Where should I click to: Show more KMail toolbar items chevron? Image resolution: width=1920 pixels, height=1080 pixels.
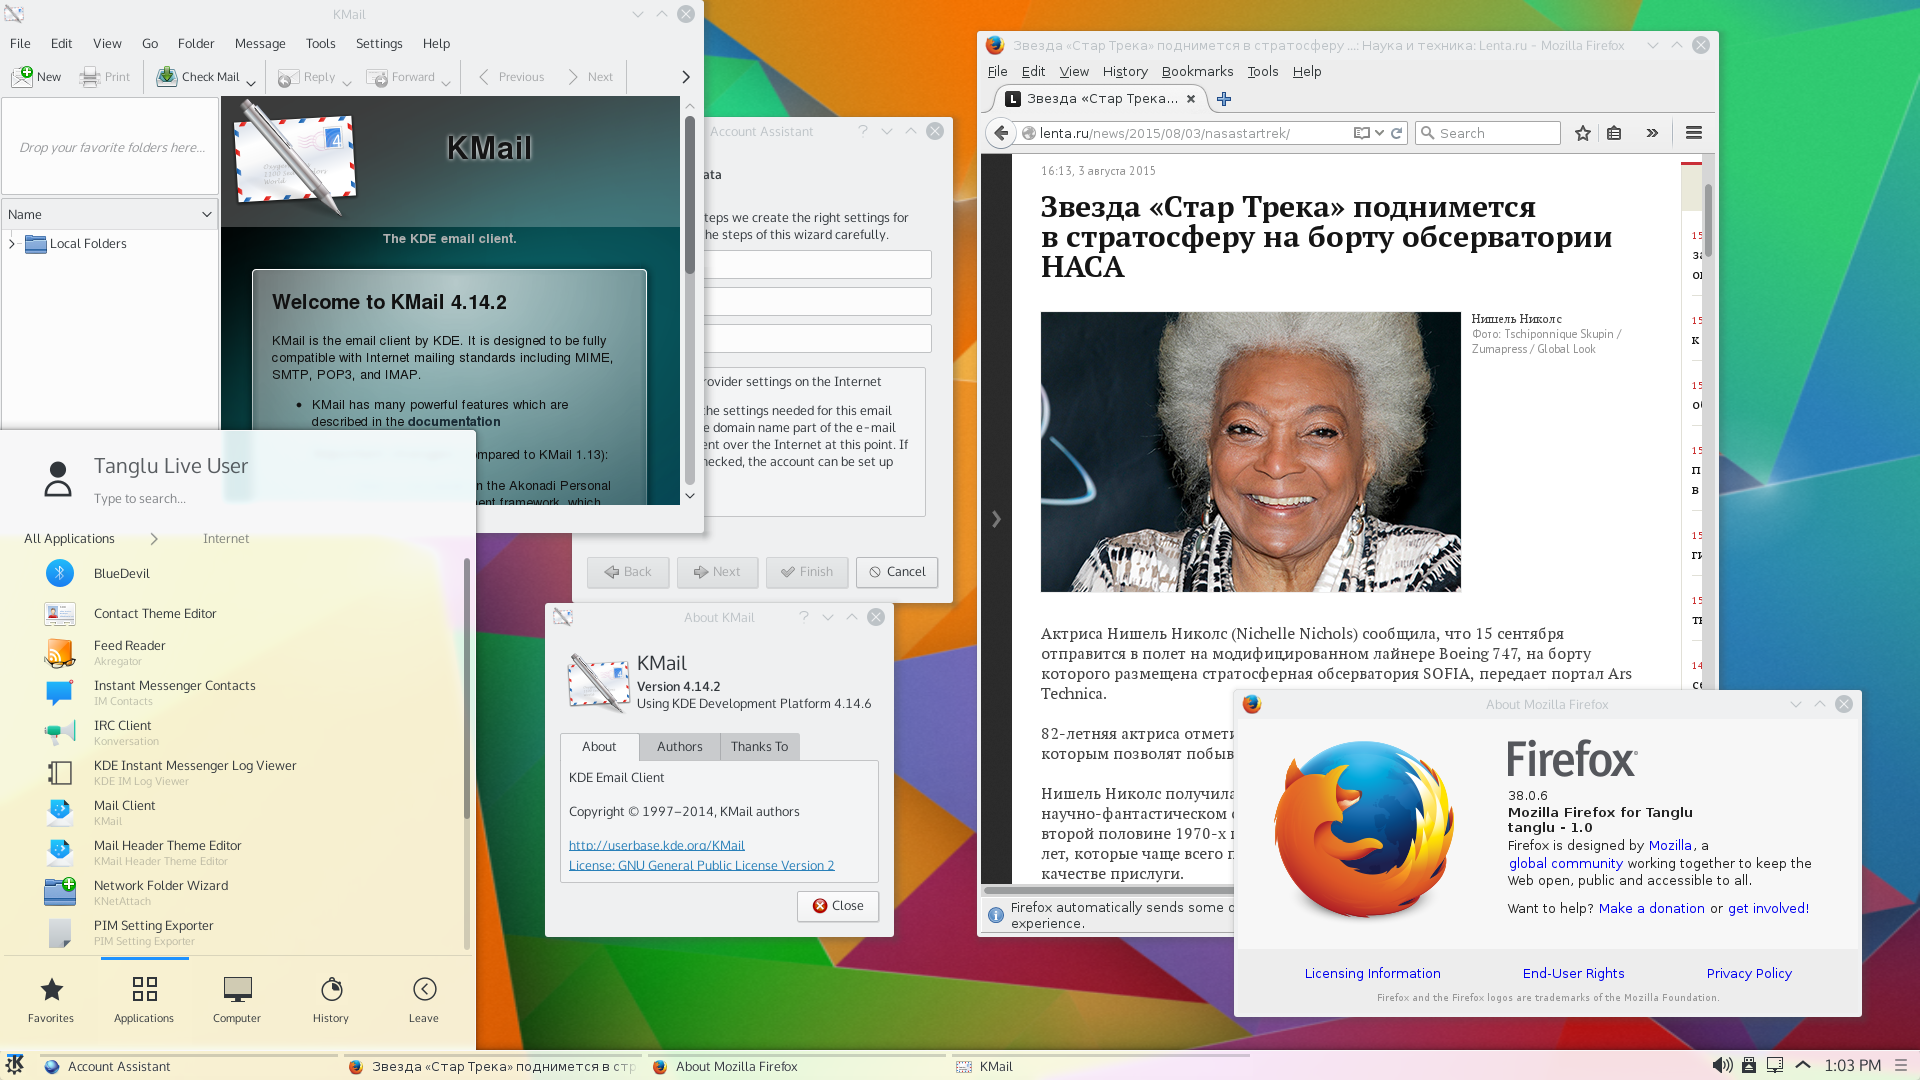click(x=686, y=77)
